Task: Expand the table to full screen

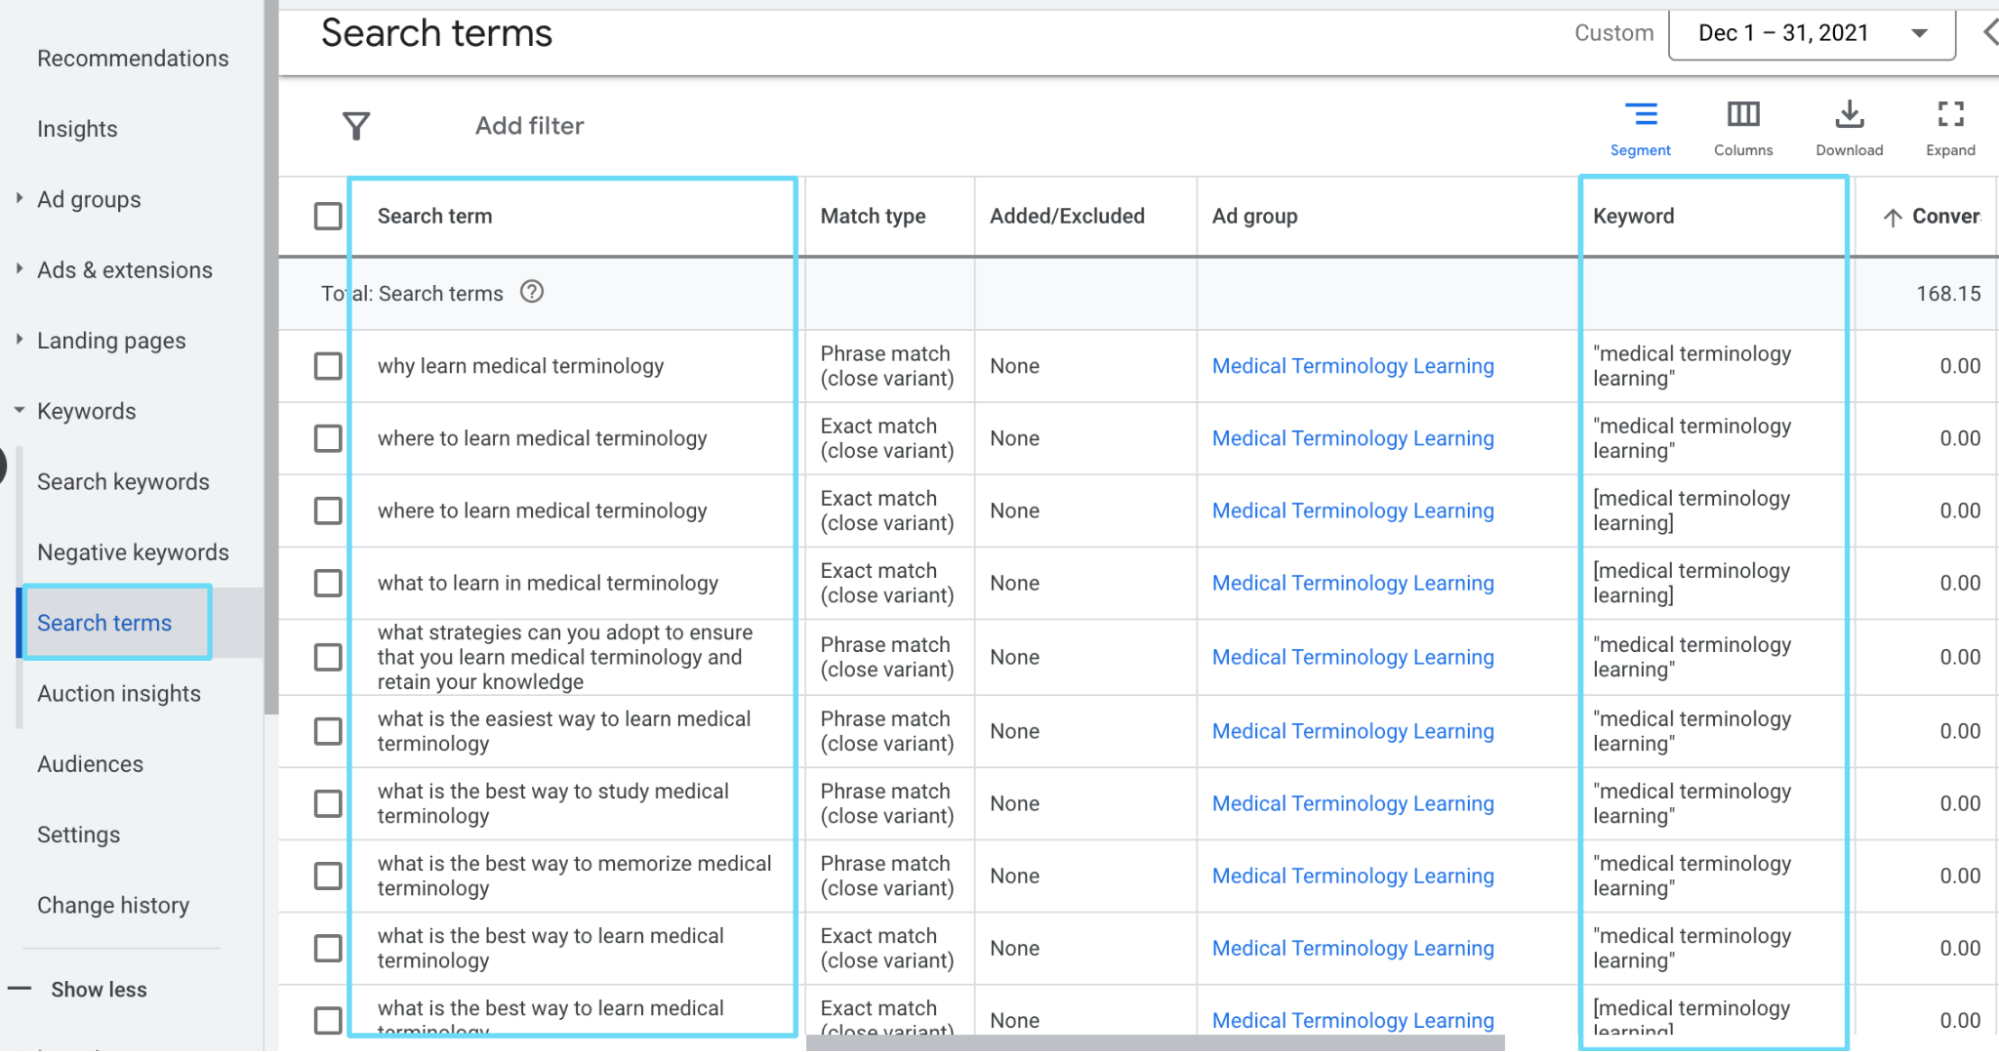Action: click(1950, 129)
